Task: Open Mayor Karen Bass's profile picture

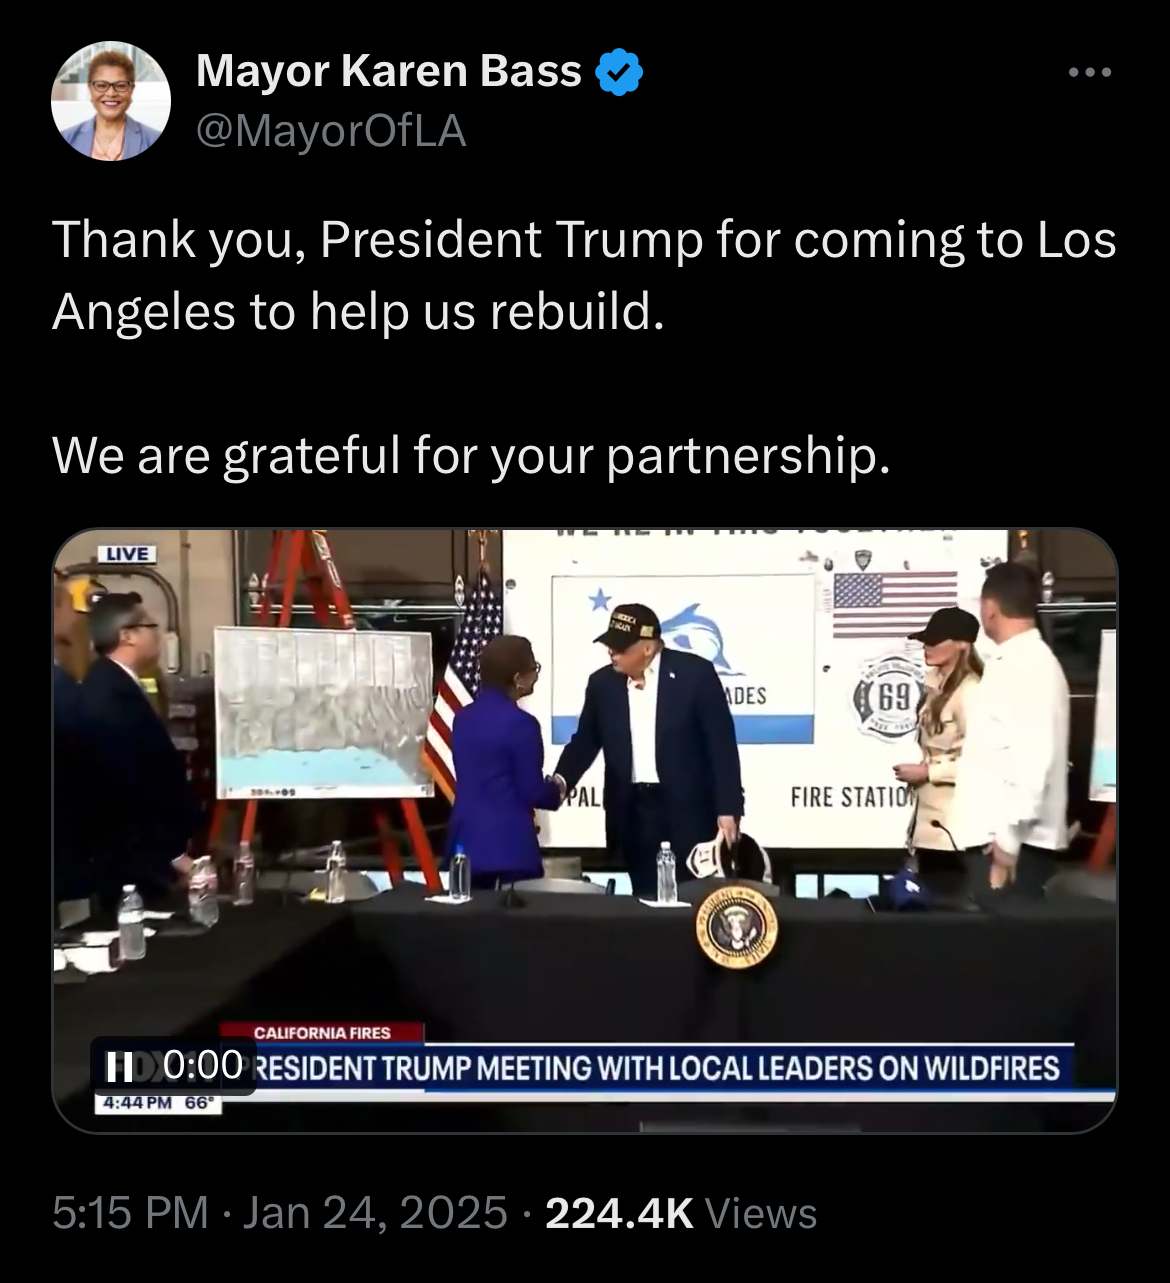Action: 111,101
